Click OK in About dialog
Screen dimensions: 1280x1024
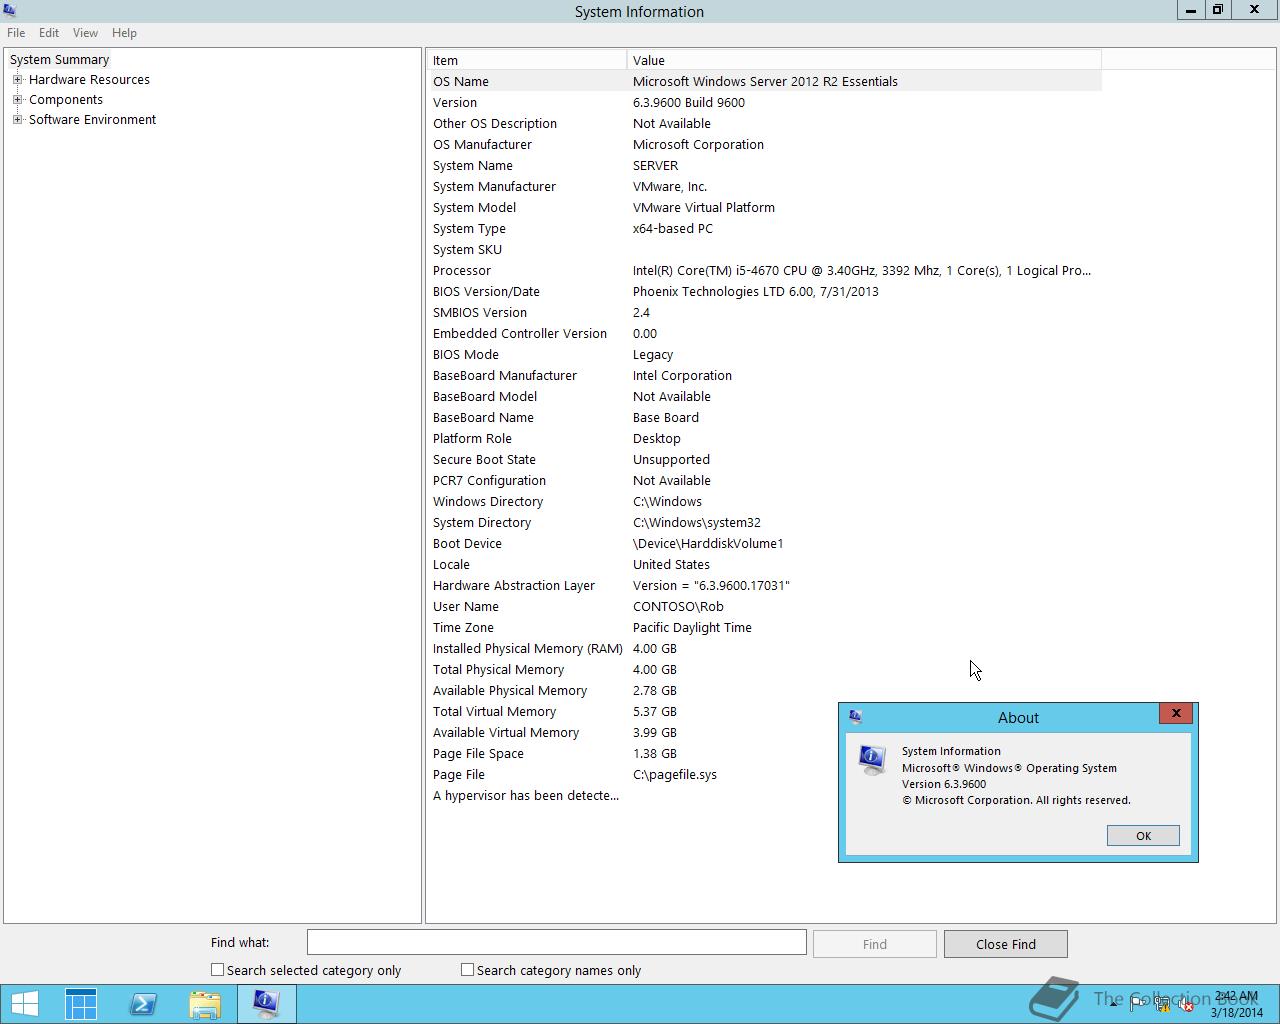[x=1143, y=835]
